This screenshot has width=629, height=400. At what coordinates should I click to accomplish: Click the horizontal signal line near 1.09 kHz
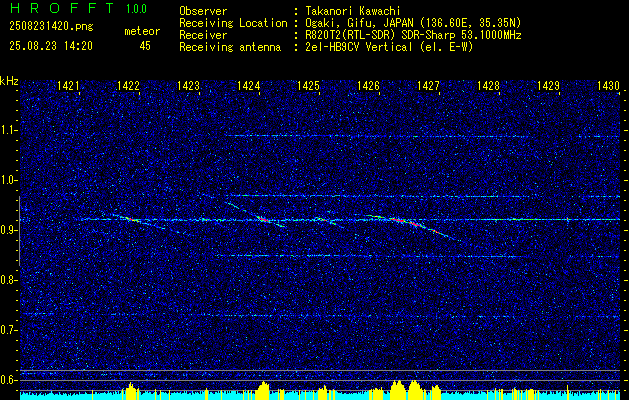pyautogui.click(x=379, y=136)
